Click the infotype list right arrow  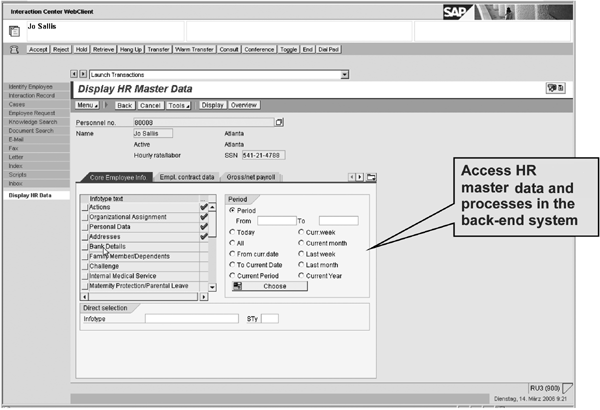point(204,297)
